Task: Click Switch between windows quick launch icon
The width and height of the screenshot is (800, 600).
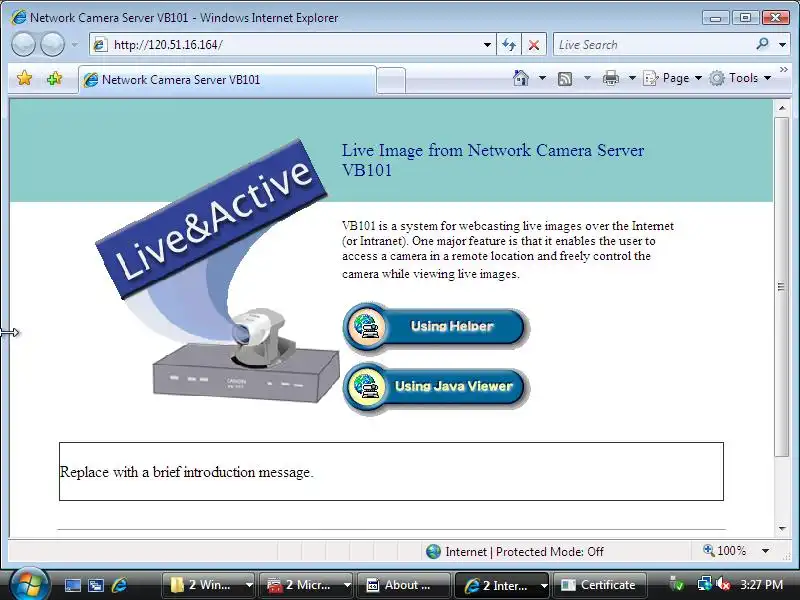Action: (x=96, y=585)
